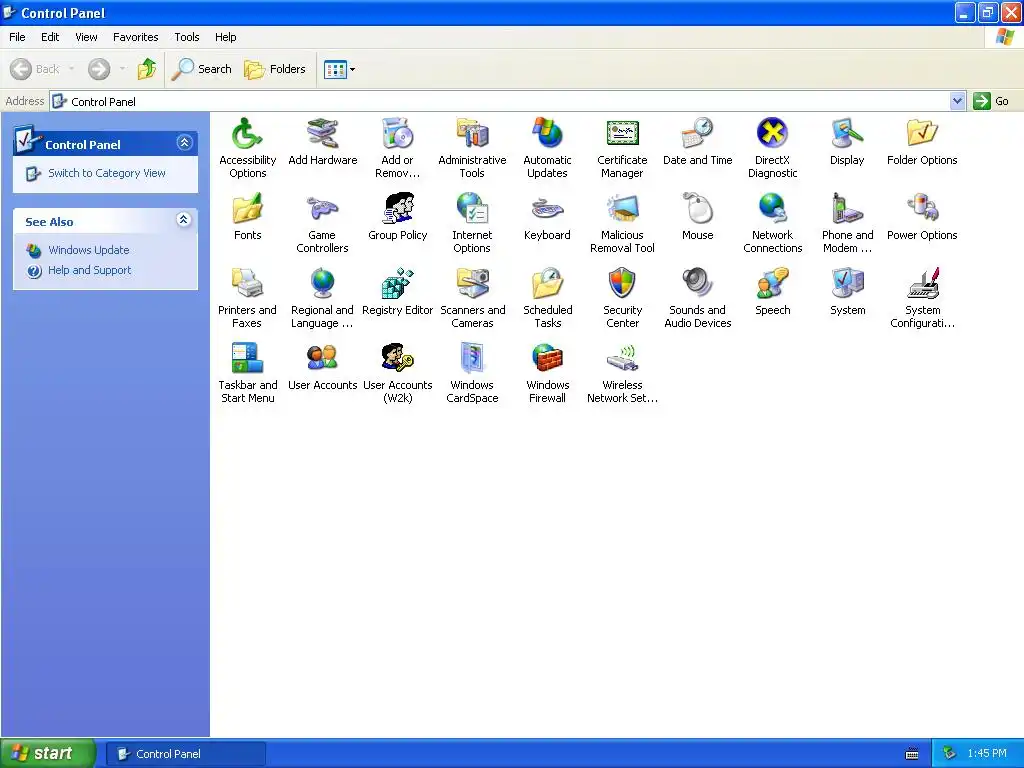Collapse the Control Panel sidebar section
This screenshot has width=1024, height=768.
tap(184, 143)
